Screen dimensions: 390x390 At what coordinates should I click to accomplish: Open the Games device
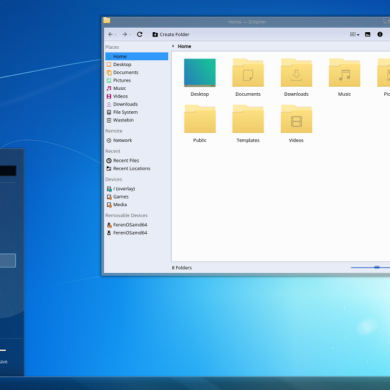[x=137, y=197]
